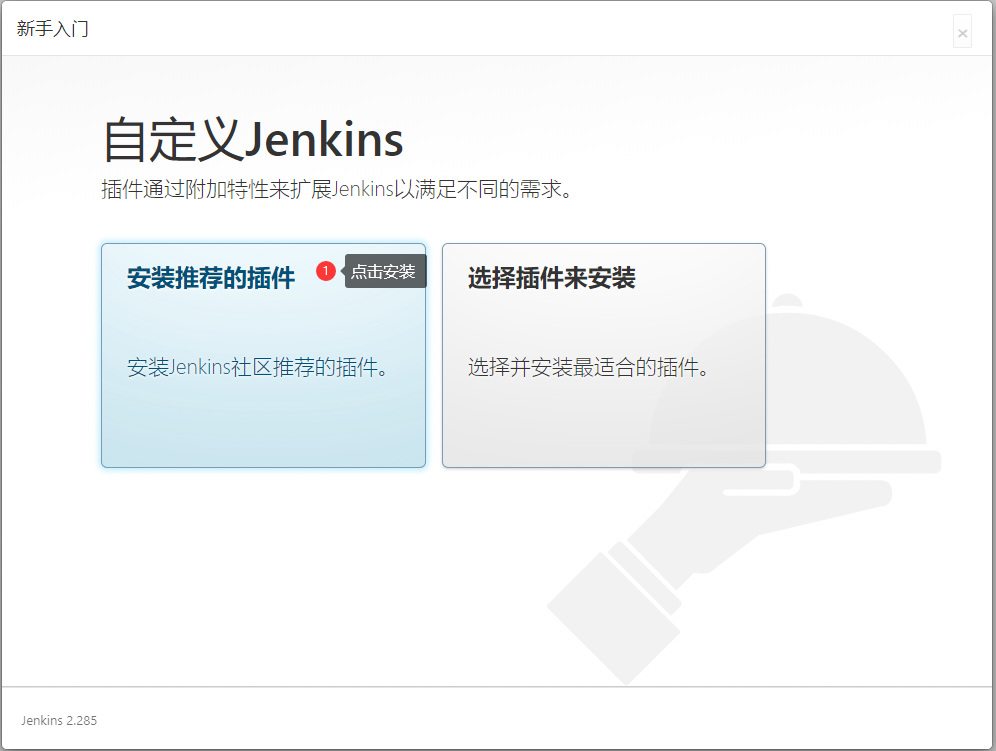The height and width of the screenshot is (751, 996).
Task: Install the suggested plugins card 安装推荐的插件
Action: [x=263, y=355]
